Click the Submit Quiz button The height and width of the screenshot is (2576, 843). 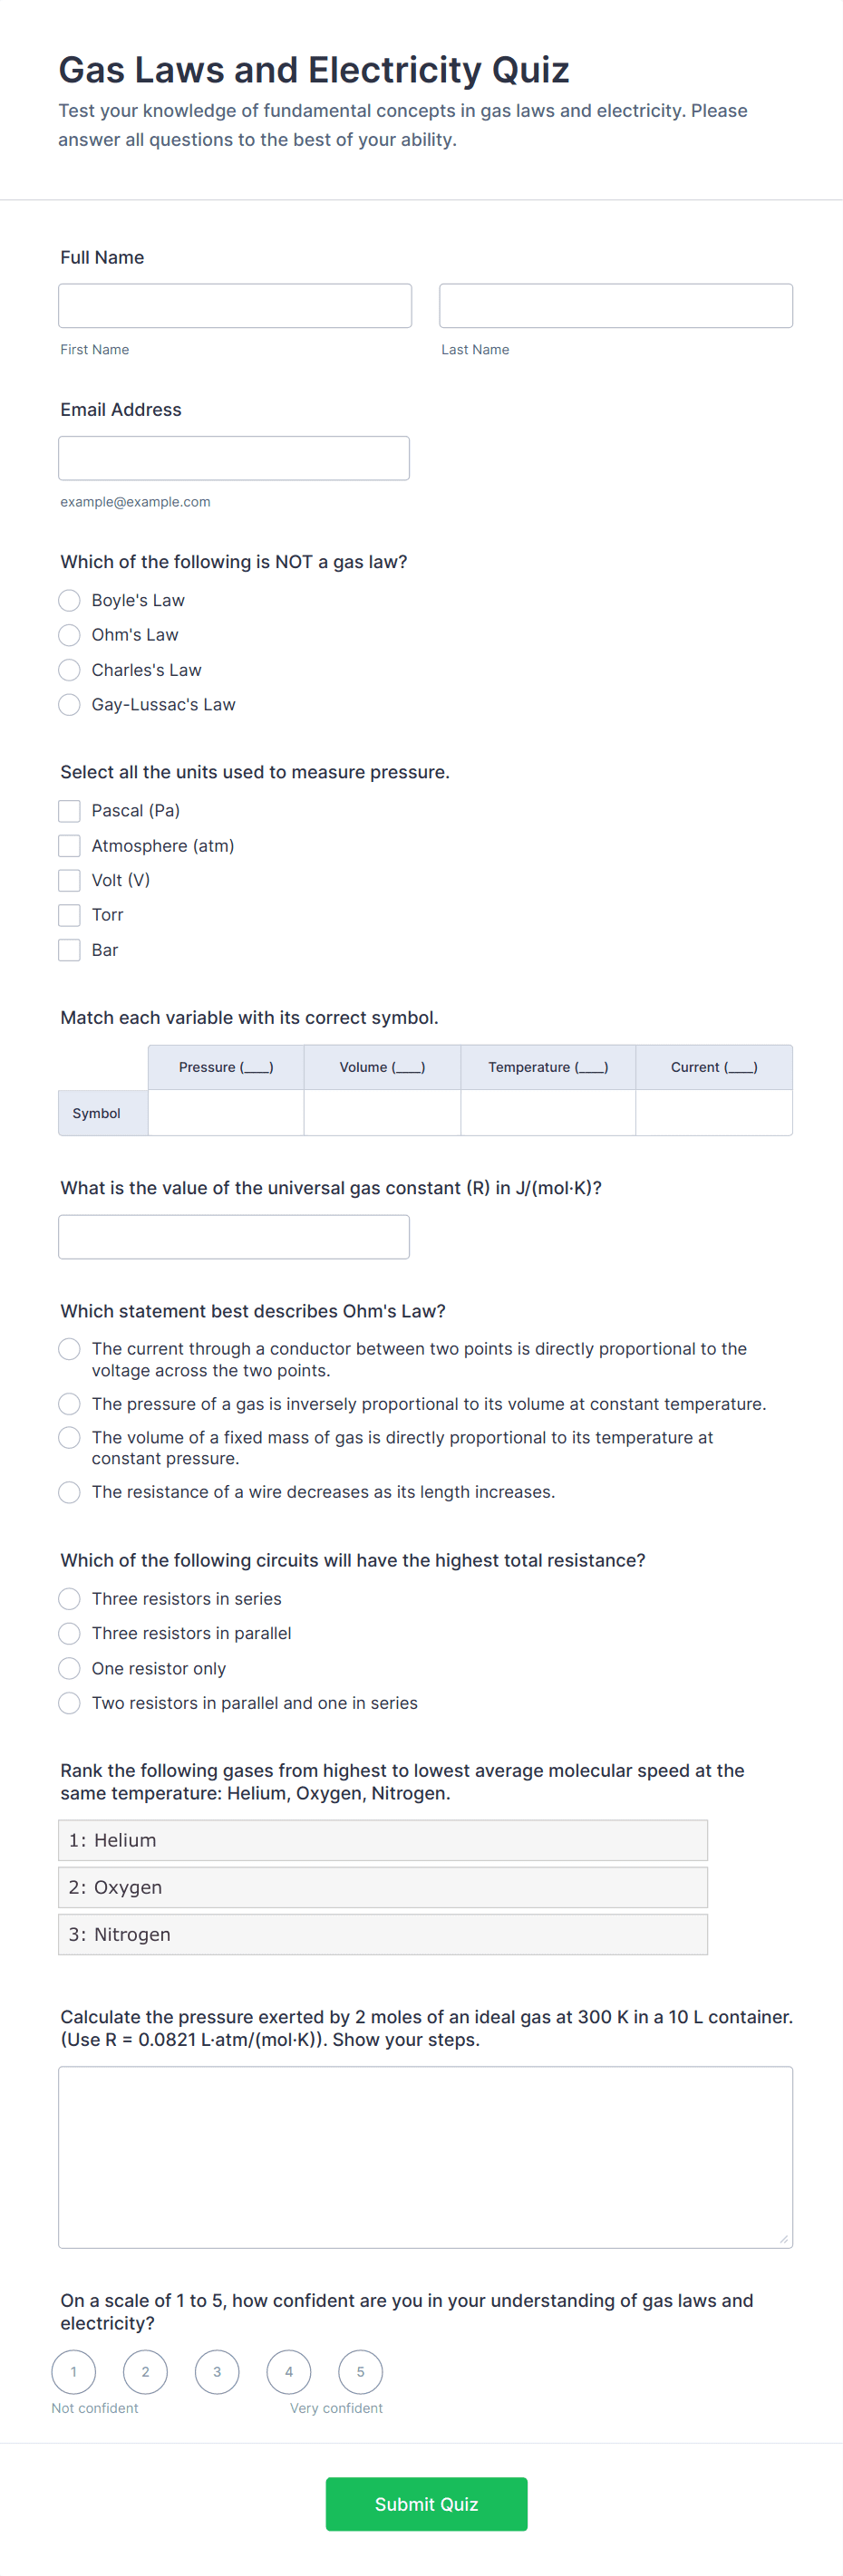coord(426,2504)
